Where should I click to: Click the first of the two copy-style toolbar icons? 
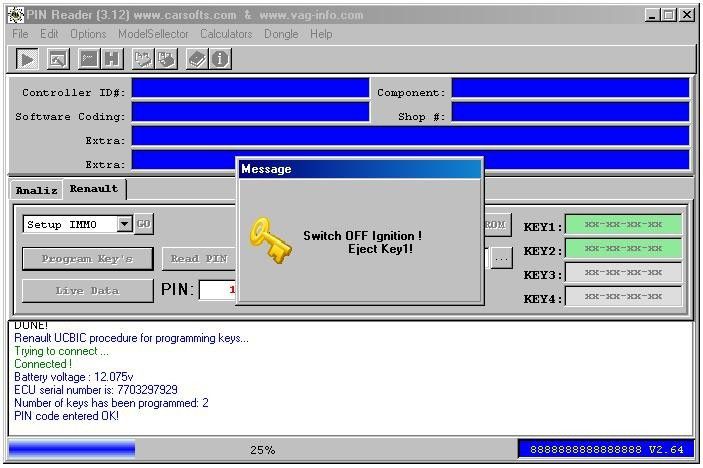point(143,59)
